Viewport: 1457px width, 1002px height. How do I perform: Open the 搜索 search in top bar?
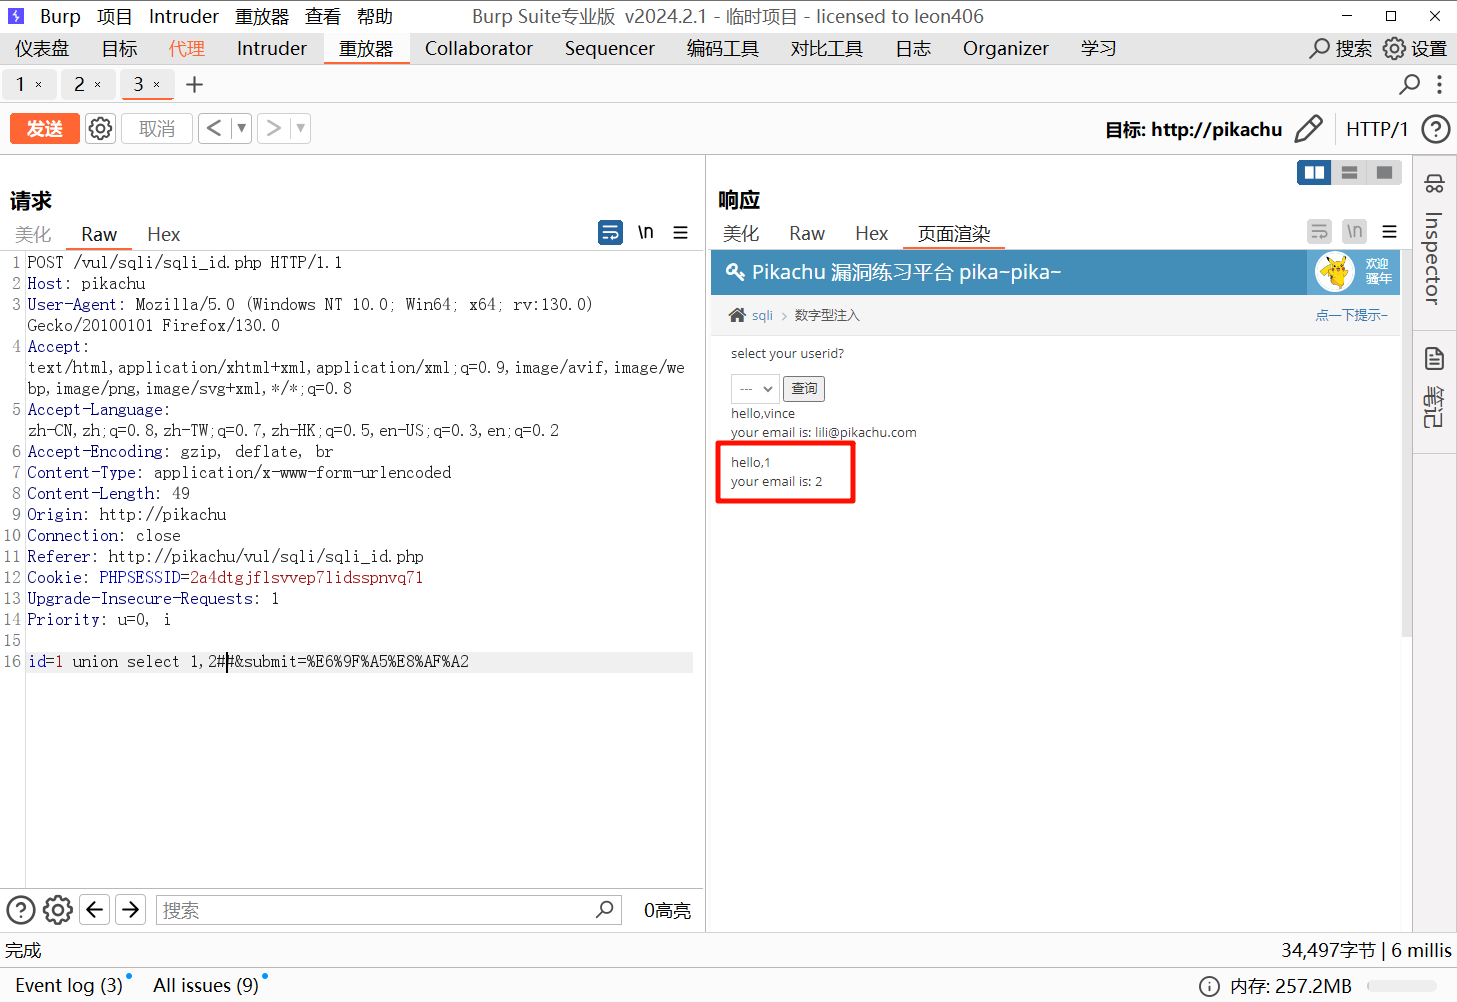1340,48
